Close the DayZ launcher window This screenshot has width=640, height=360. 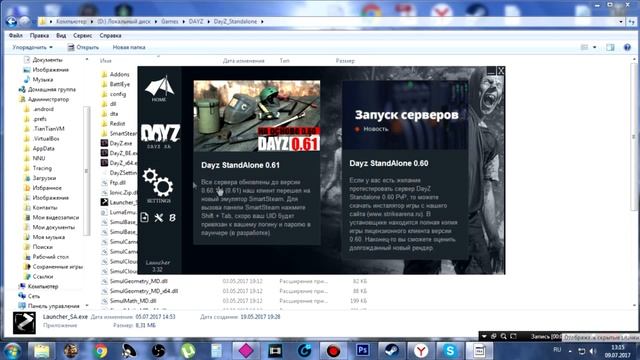click(x=501, y=71)
